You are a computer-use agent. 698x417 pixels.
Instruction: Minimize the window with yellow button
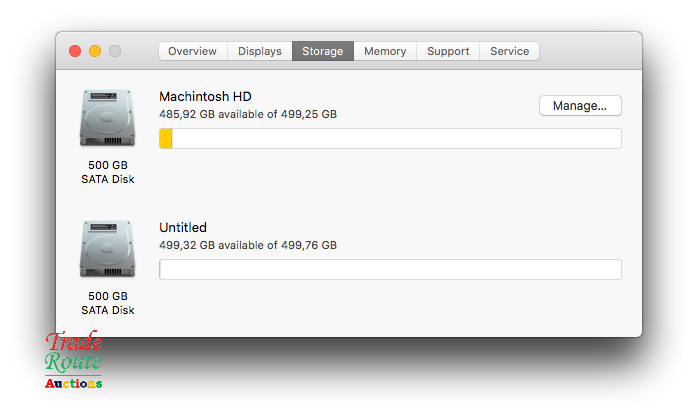click(x=95, y=51)
